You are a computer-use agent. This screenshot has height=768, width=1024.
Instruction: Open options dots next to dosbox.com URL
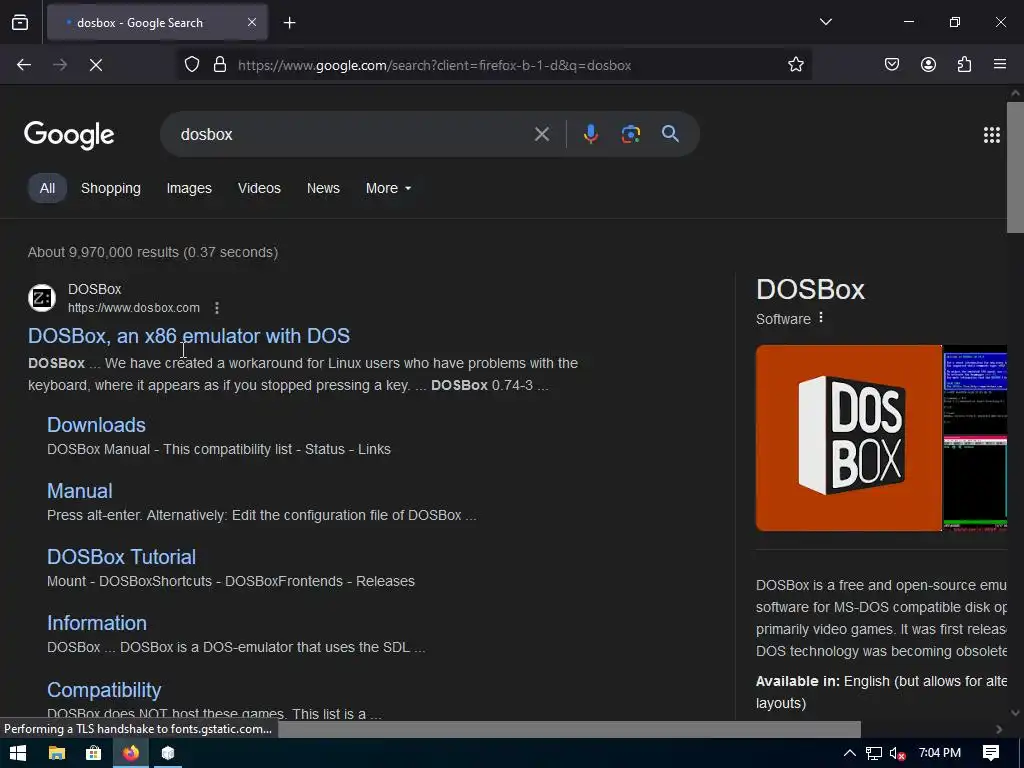217,308
